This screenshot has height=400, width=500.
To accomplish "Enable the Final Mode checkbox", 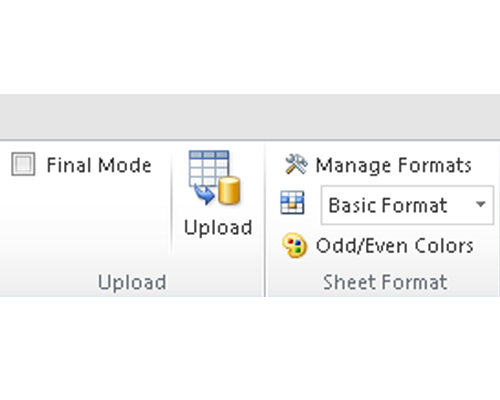I will (x=23, y=164).
